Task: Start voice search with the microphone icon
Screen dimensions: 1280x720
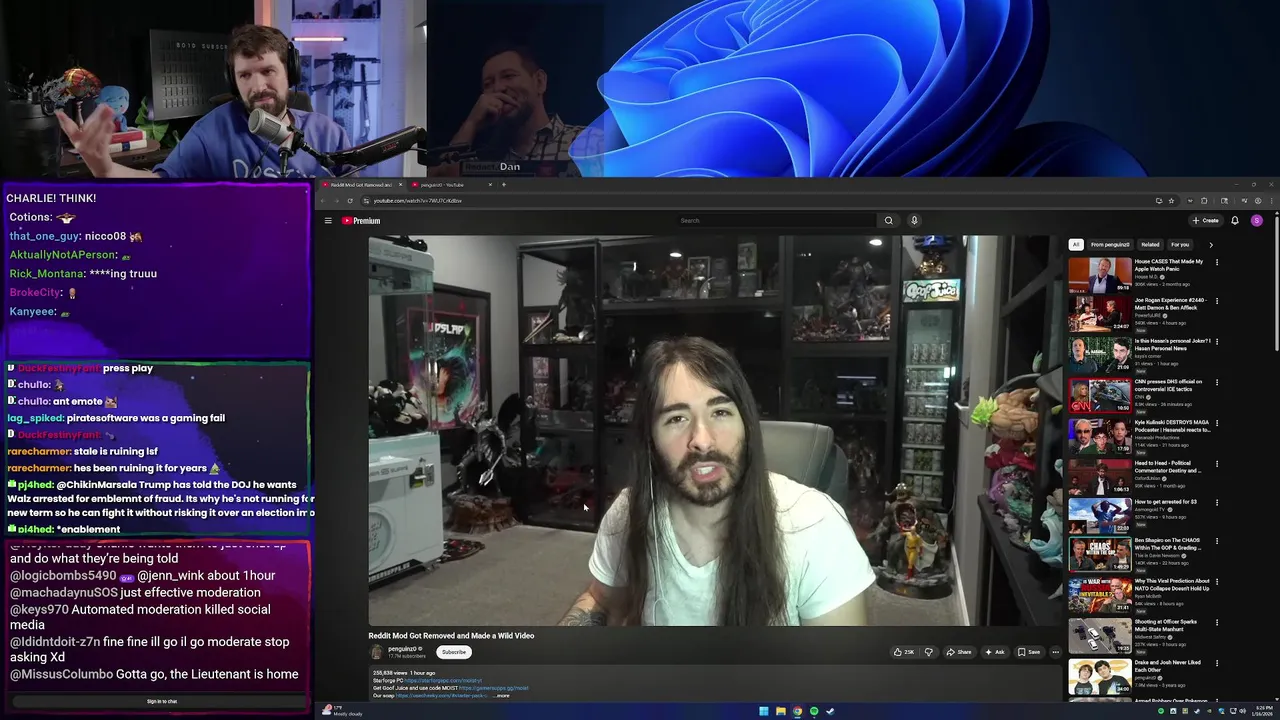Action: click(x=914, y=221)
